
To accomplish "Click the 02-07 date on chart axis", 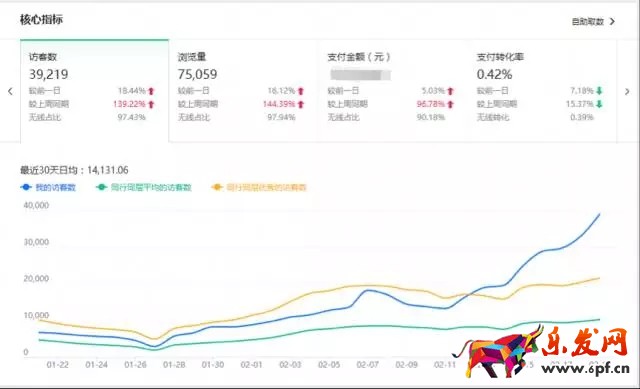I will point(368,365).
